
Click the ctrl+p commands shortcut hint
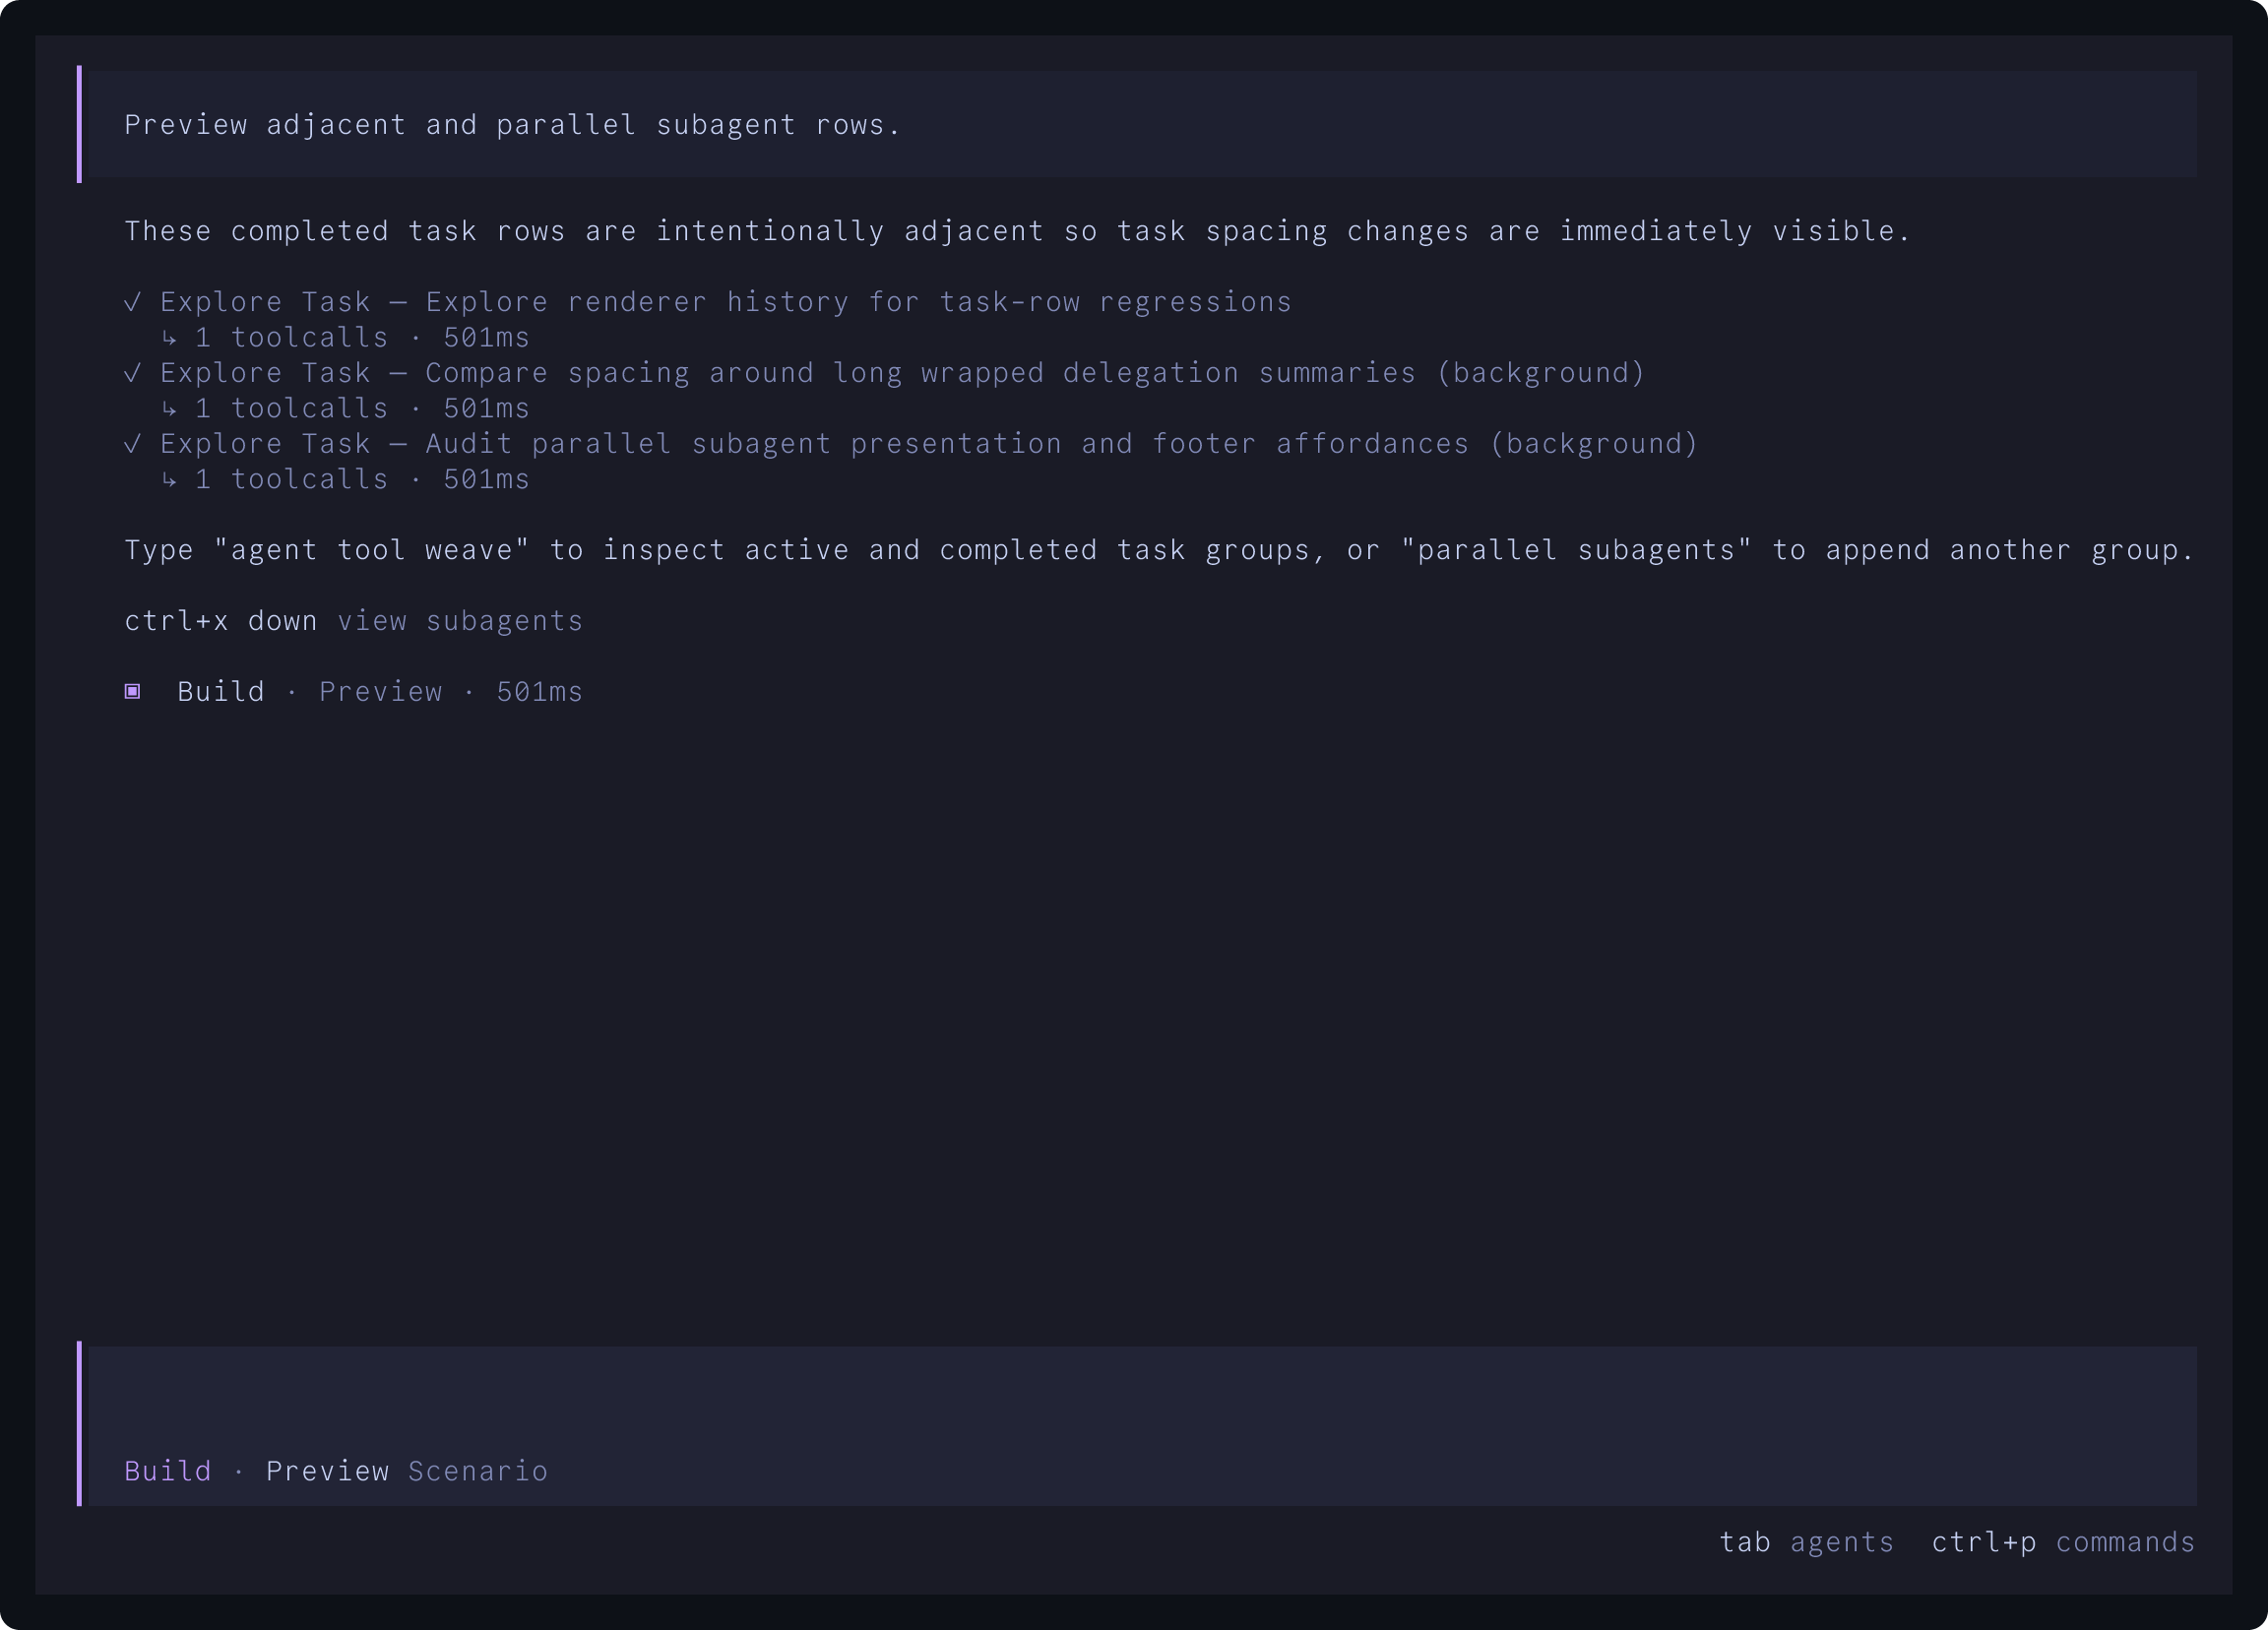[x=2064, y=1542]
